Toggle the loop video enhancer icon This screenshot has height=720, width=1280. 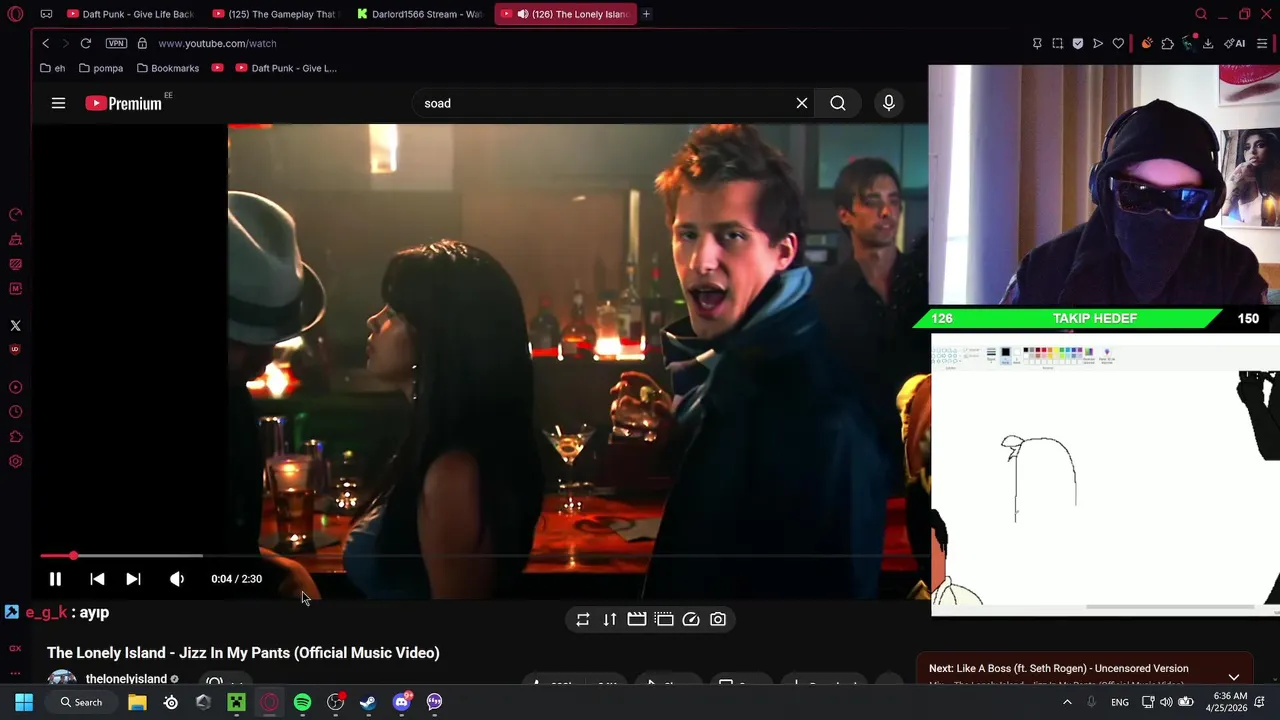[583, 620]
